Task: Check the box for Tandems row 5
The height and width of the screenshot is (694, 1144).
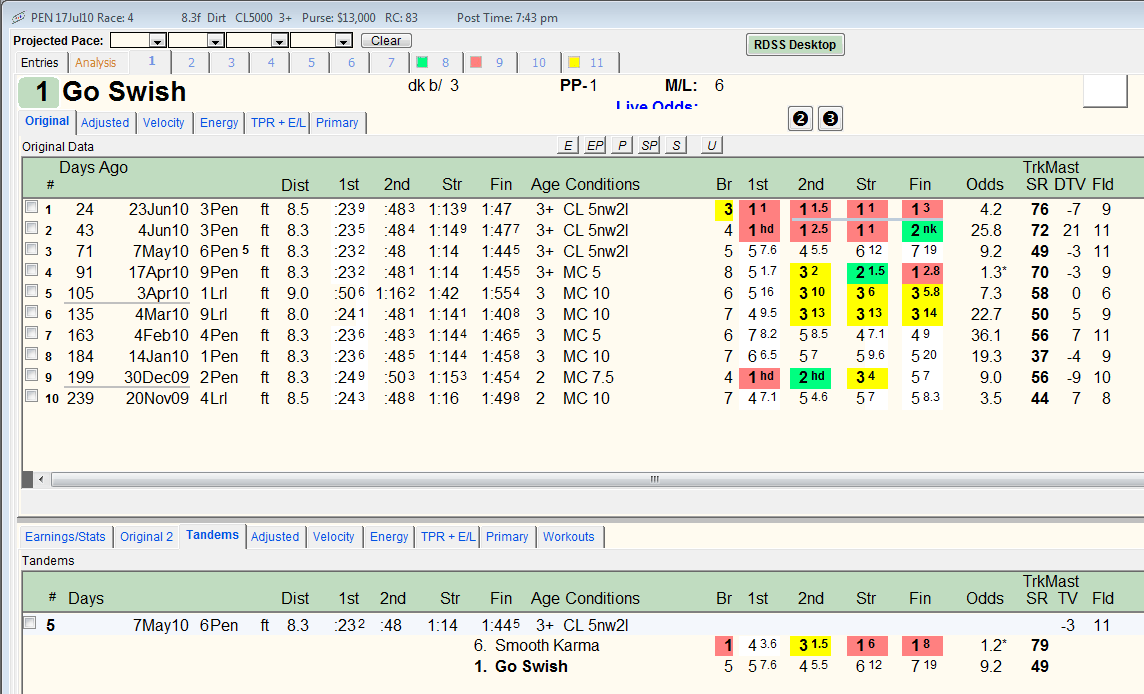Action: 30,623
